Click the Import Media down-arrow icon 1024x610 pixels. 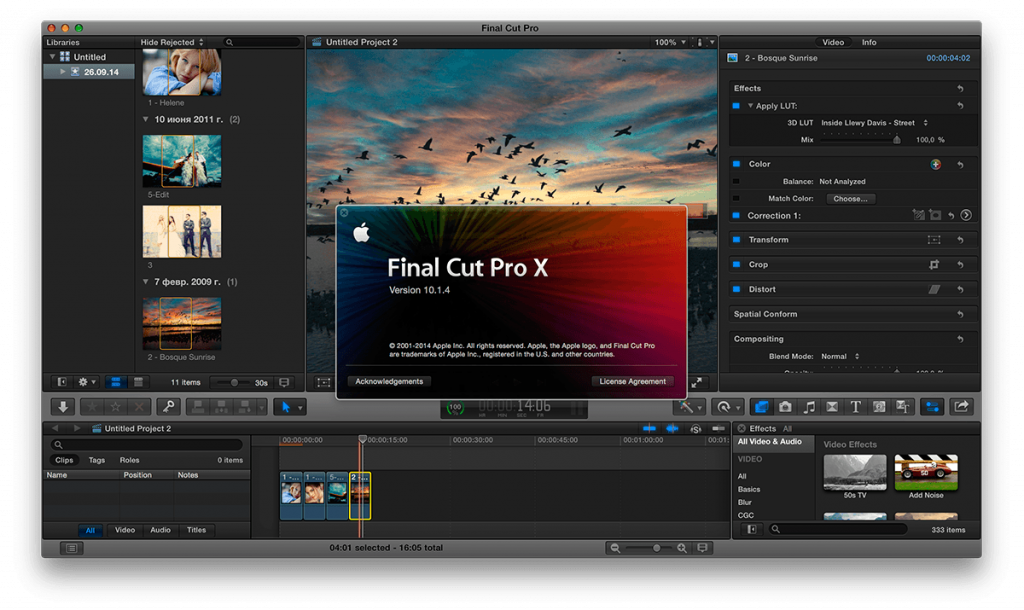click(x=63, y=407)
